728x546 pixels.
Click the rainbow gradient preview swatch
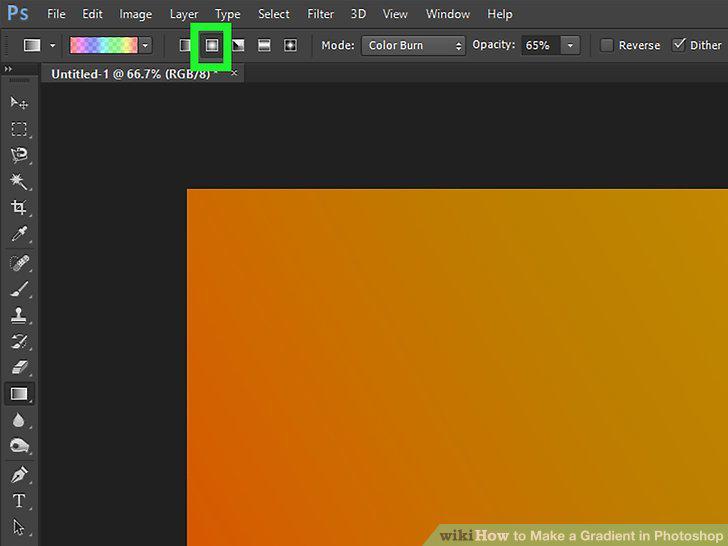[104, 46]
